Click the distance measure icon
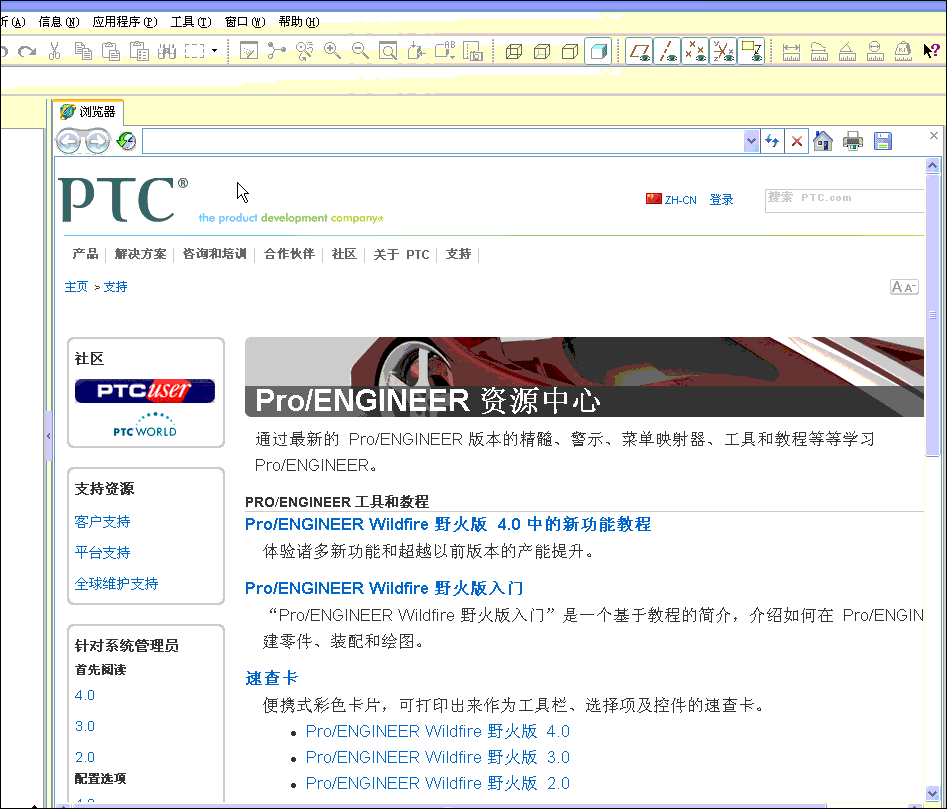This screenshot has height=809, width=947. pyautogui.click(x=791, y=51)
